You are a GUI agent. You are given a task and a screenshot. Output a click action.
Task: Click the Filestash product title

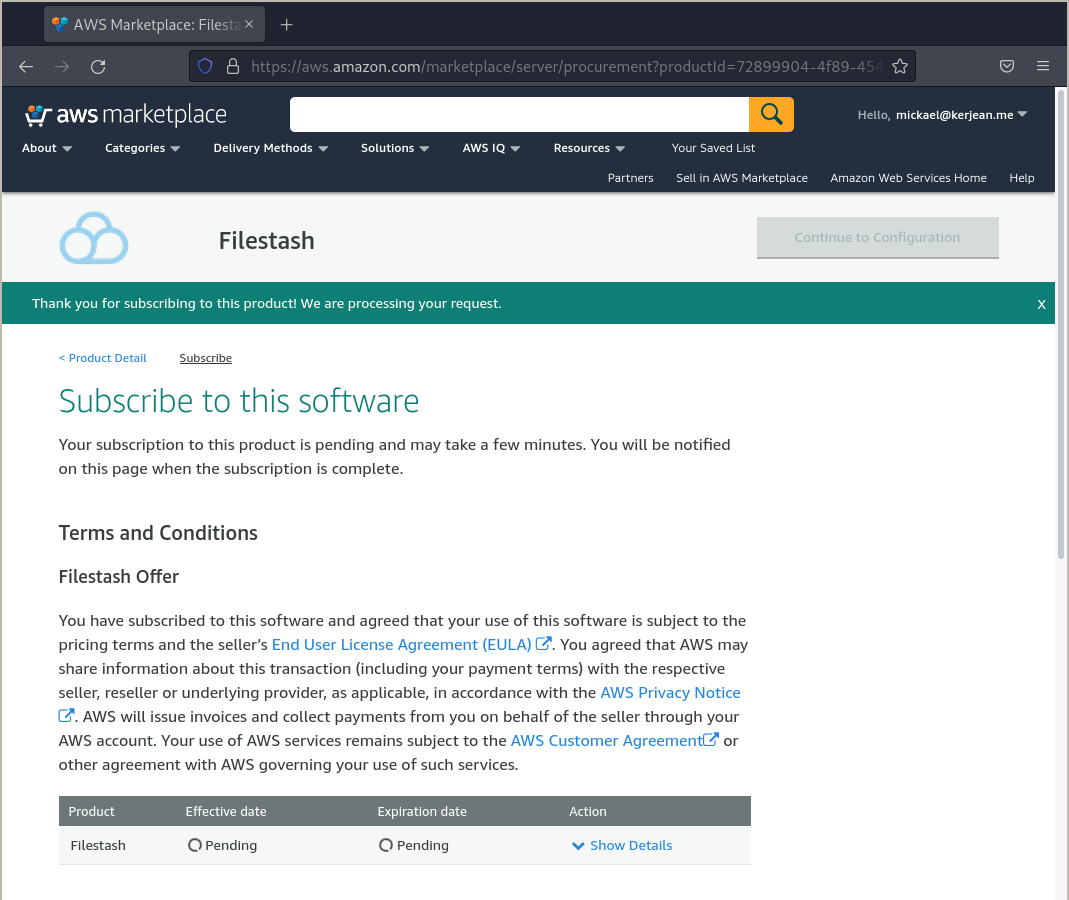click(267, 241)
